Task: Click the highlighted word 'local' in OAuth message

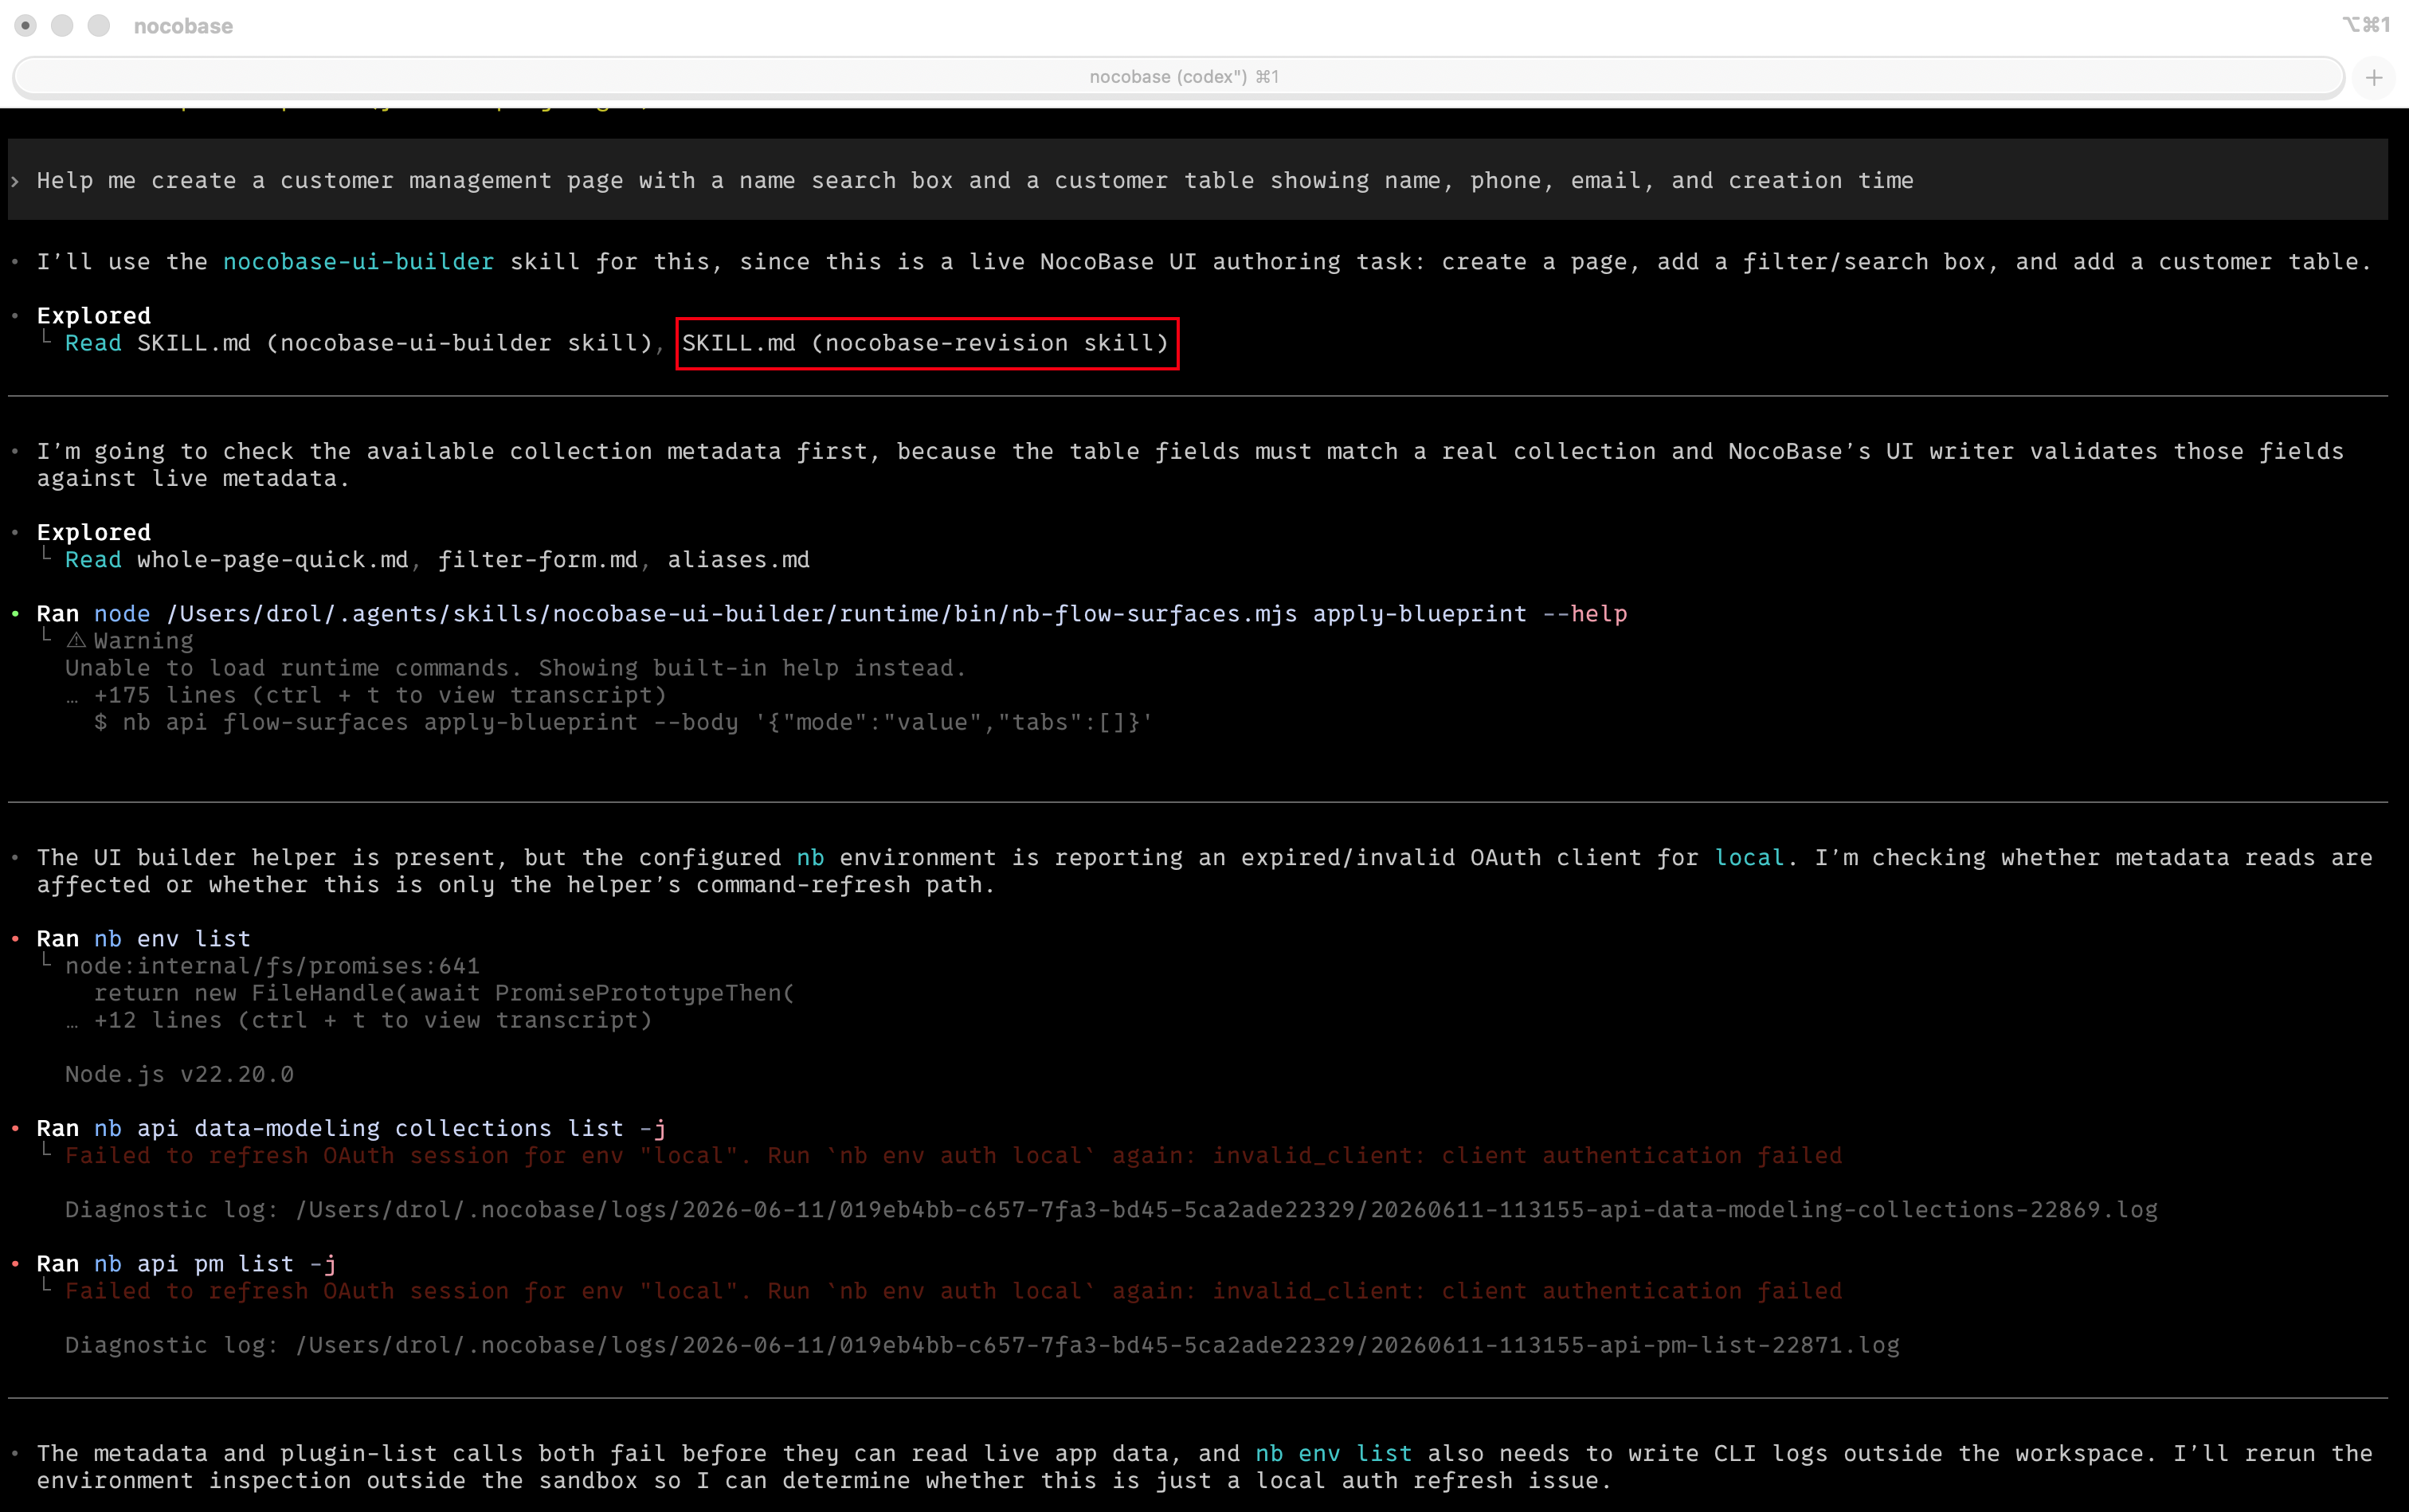Action: click(1749, 858)
